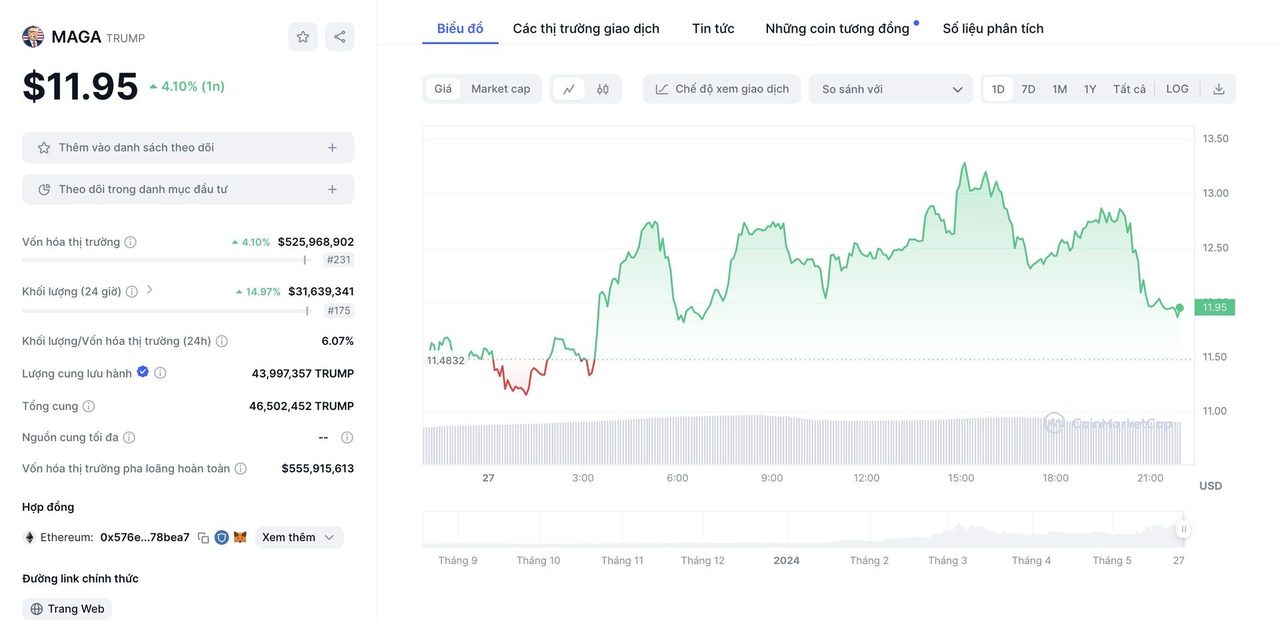The width and height of the screenshot is (1280, 620).
Task: Click the 11.4832 opening price label
Action: [446, 360]
